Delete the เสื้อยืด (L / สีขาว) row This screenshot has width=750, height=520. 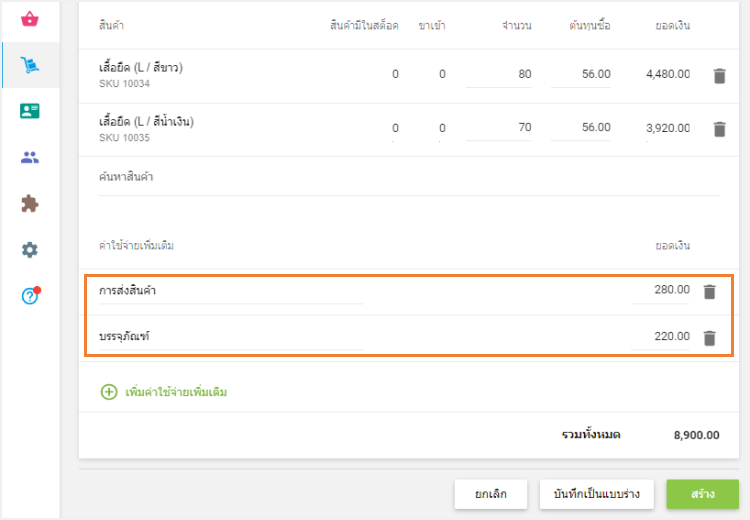click(719, 75)
